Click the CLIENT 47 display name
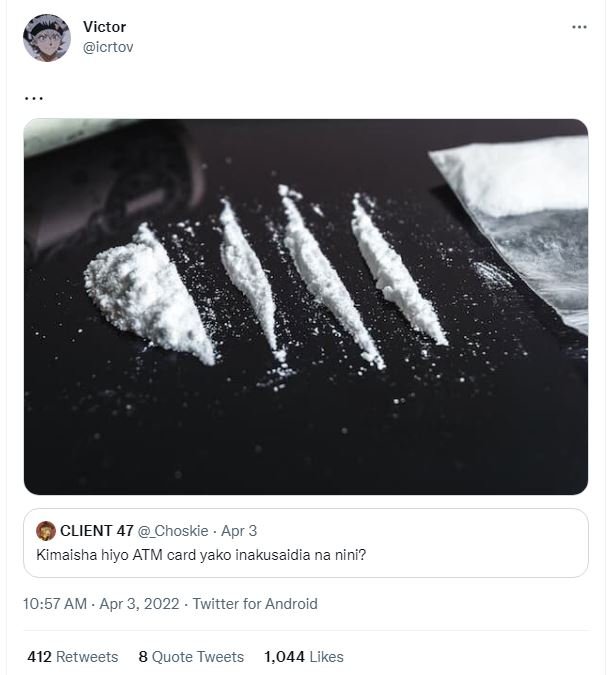This screenshot has width=614, height=675. pyautogui.click(x=95, y=530)
